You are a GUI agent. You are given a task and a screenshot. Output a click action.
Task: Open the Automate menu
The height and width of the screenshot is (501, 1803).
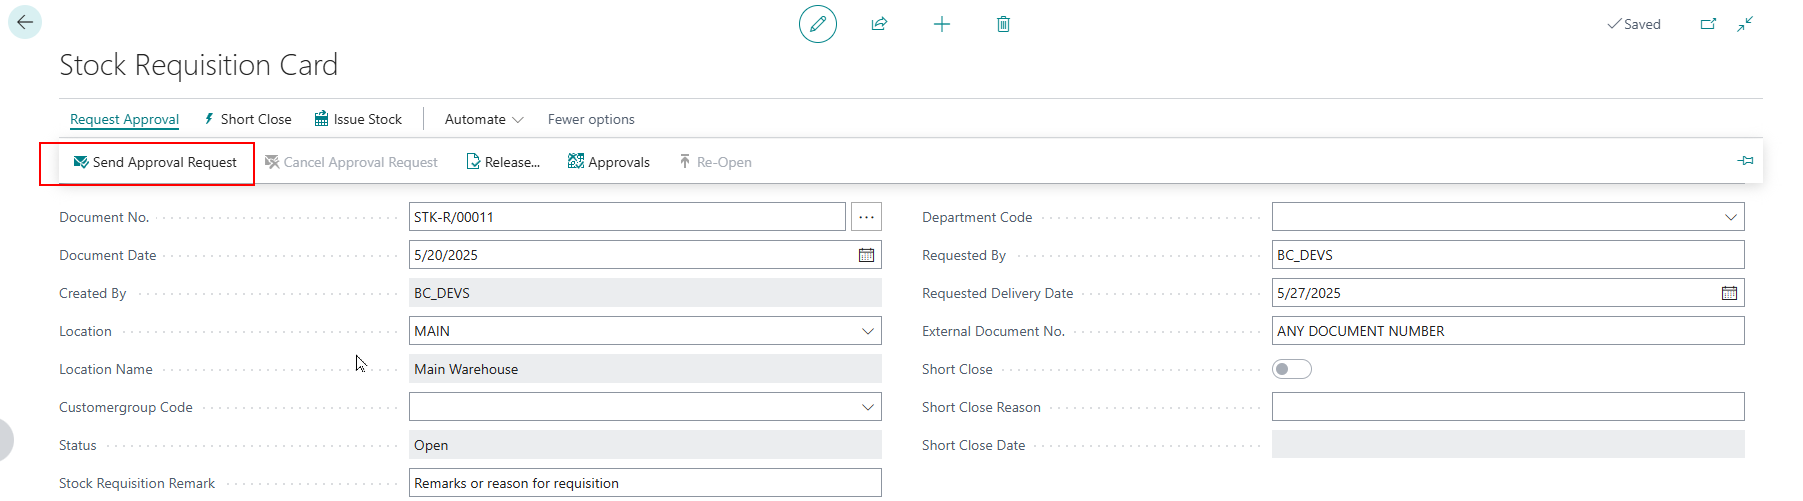point(483,119)
